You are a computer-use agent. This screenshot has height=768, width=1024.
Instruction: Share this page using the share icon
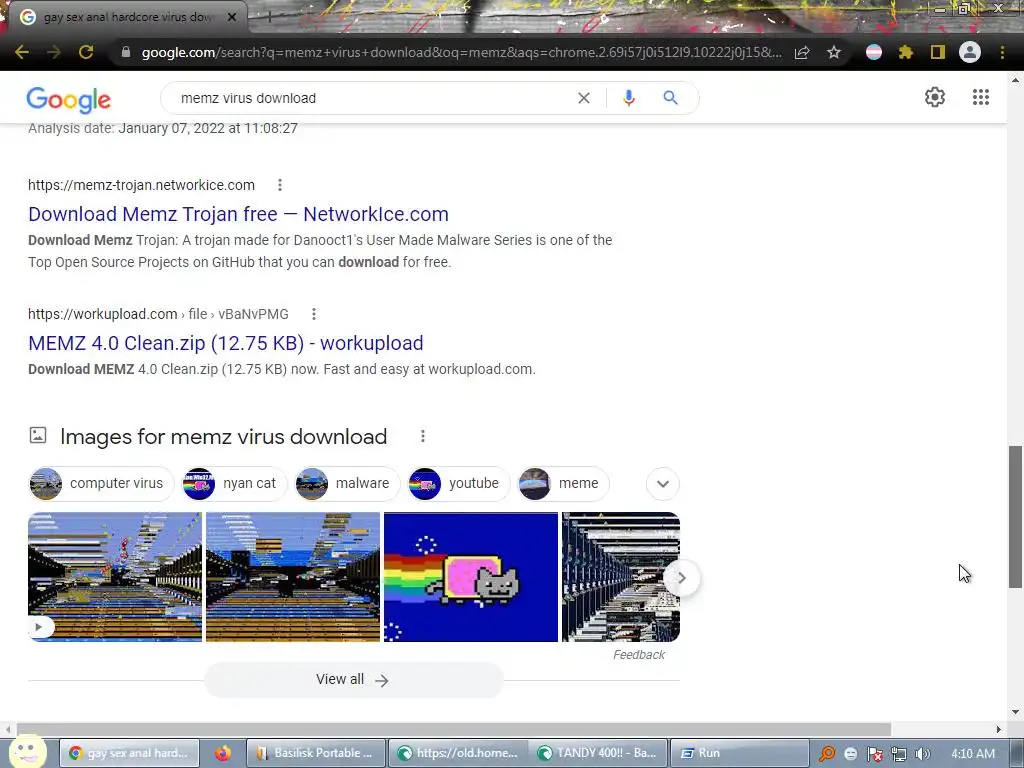point(802,52)
